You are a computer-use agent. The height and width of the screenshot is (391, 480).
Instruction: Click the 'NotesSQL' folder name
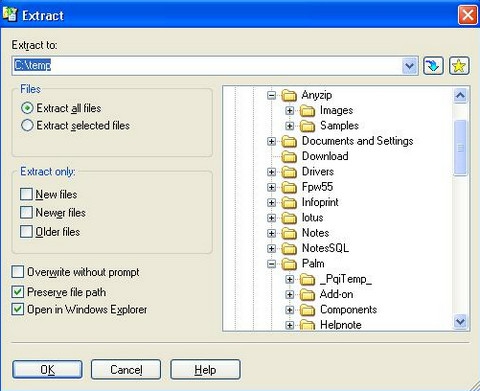(x=325, y=248)
